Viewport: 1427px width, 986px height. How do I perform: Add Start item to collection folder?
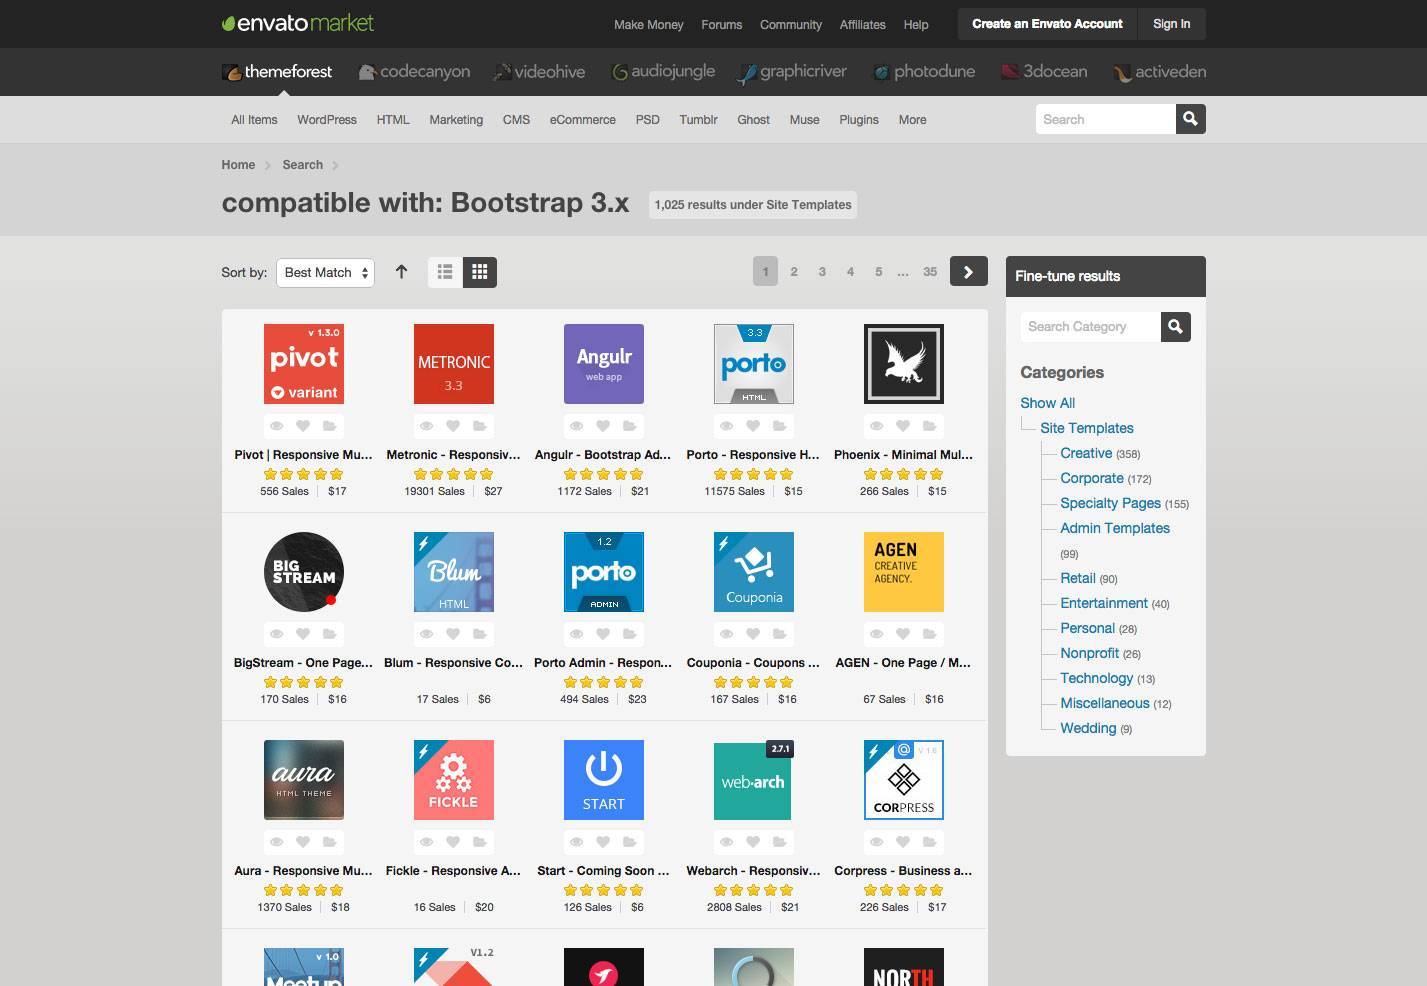(629, 842)
